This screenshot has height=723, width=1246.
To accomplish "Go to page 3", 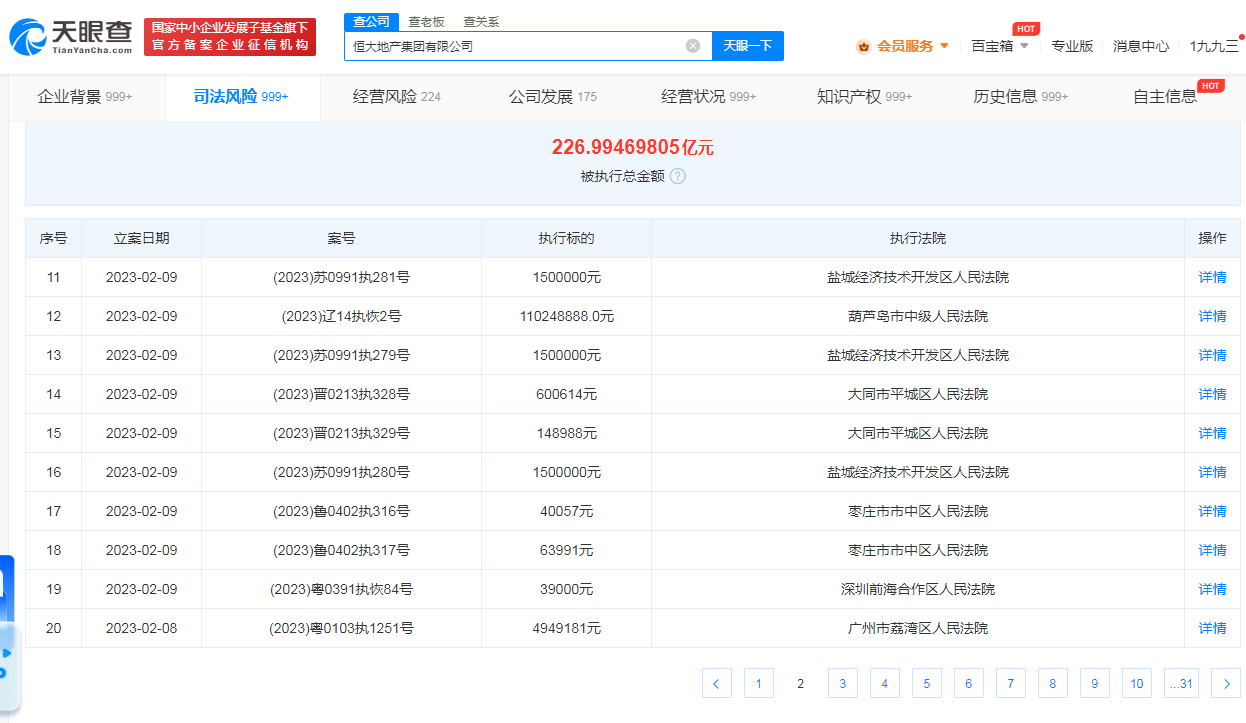I will (x=842, y=684).
